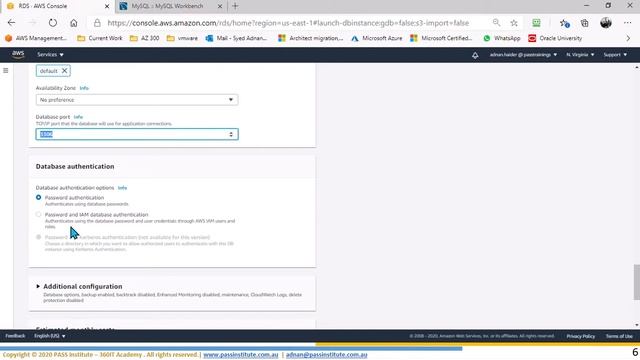
Task: Open the Oracle University bookmark
Action: pos(555,38)
